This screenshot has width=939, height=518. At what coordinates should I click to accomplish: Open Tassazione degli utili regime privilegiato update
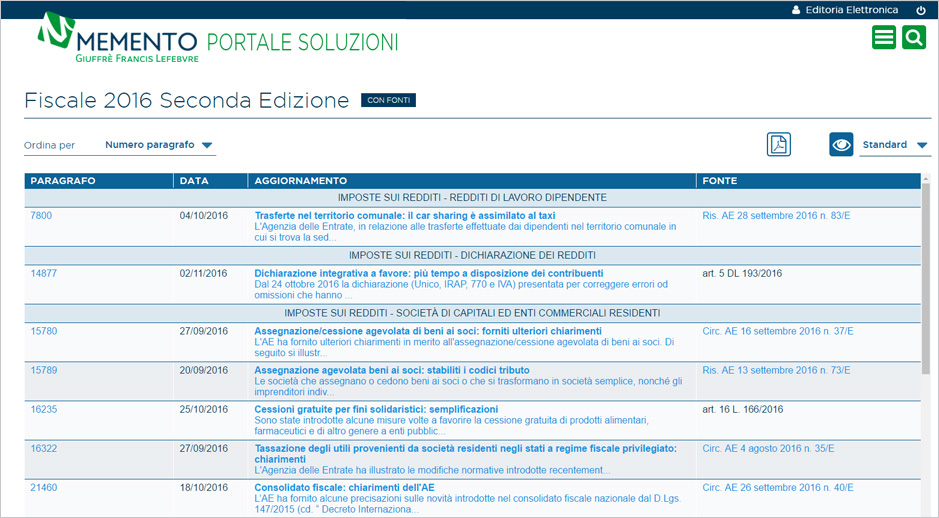click(465, 453)
